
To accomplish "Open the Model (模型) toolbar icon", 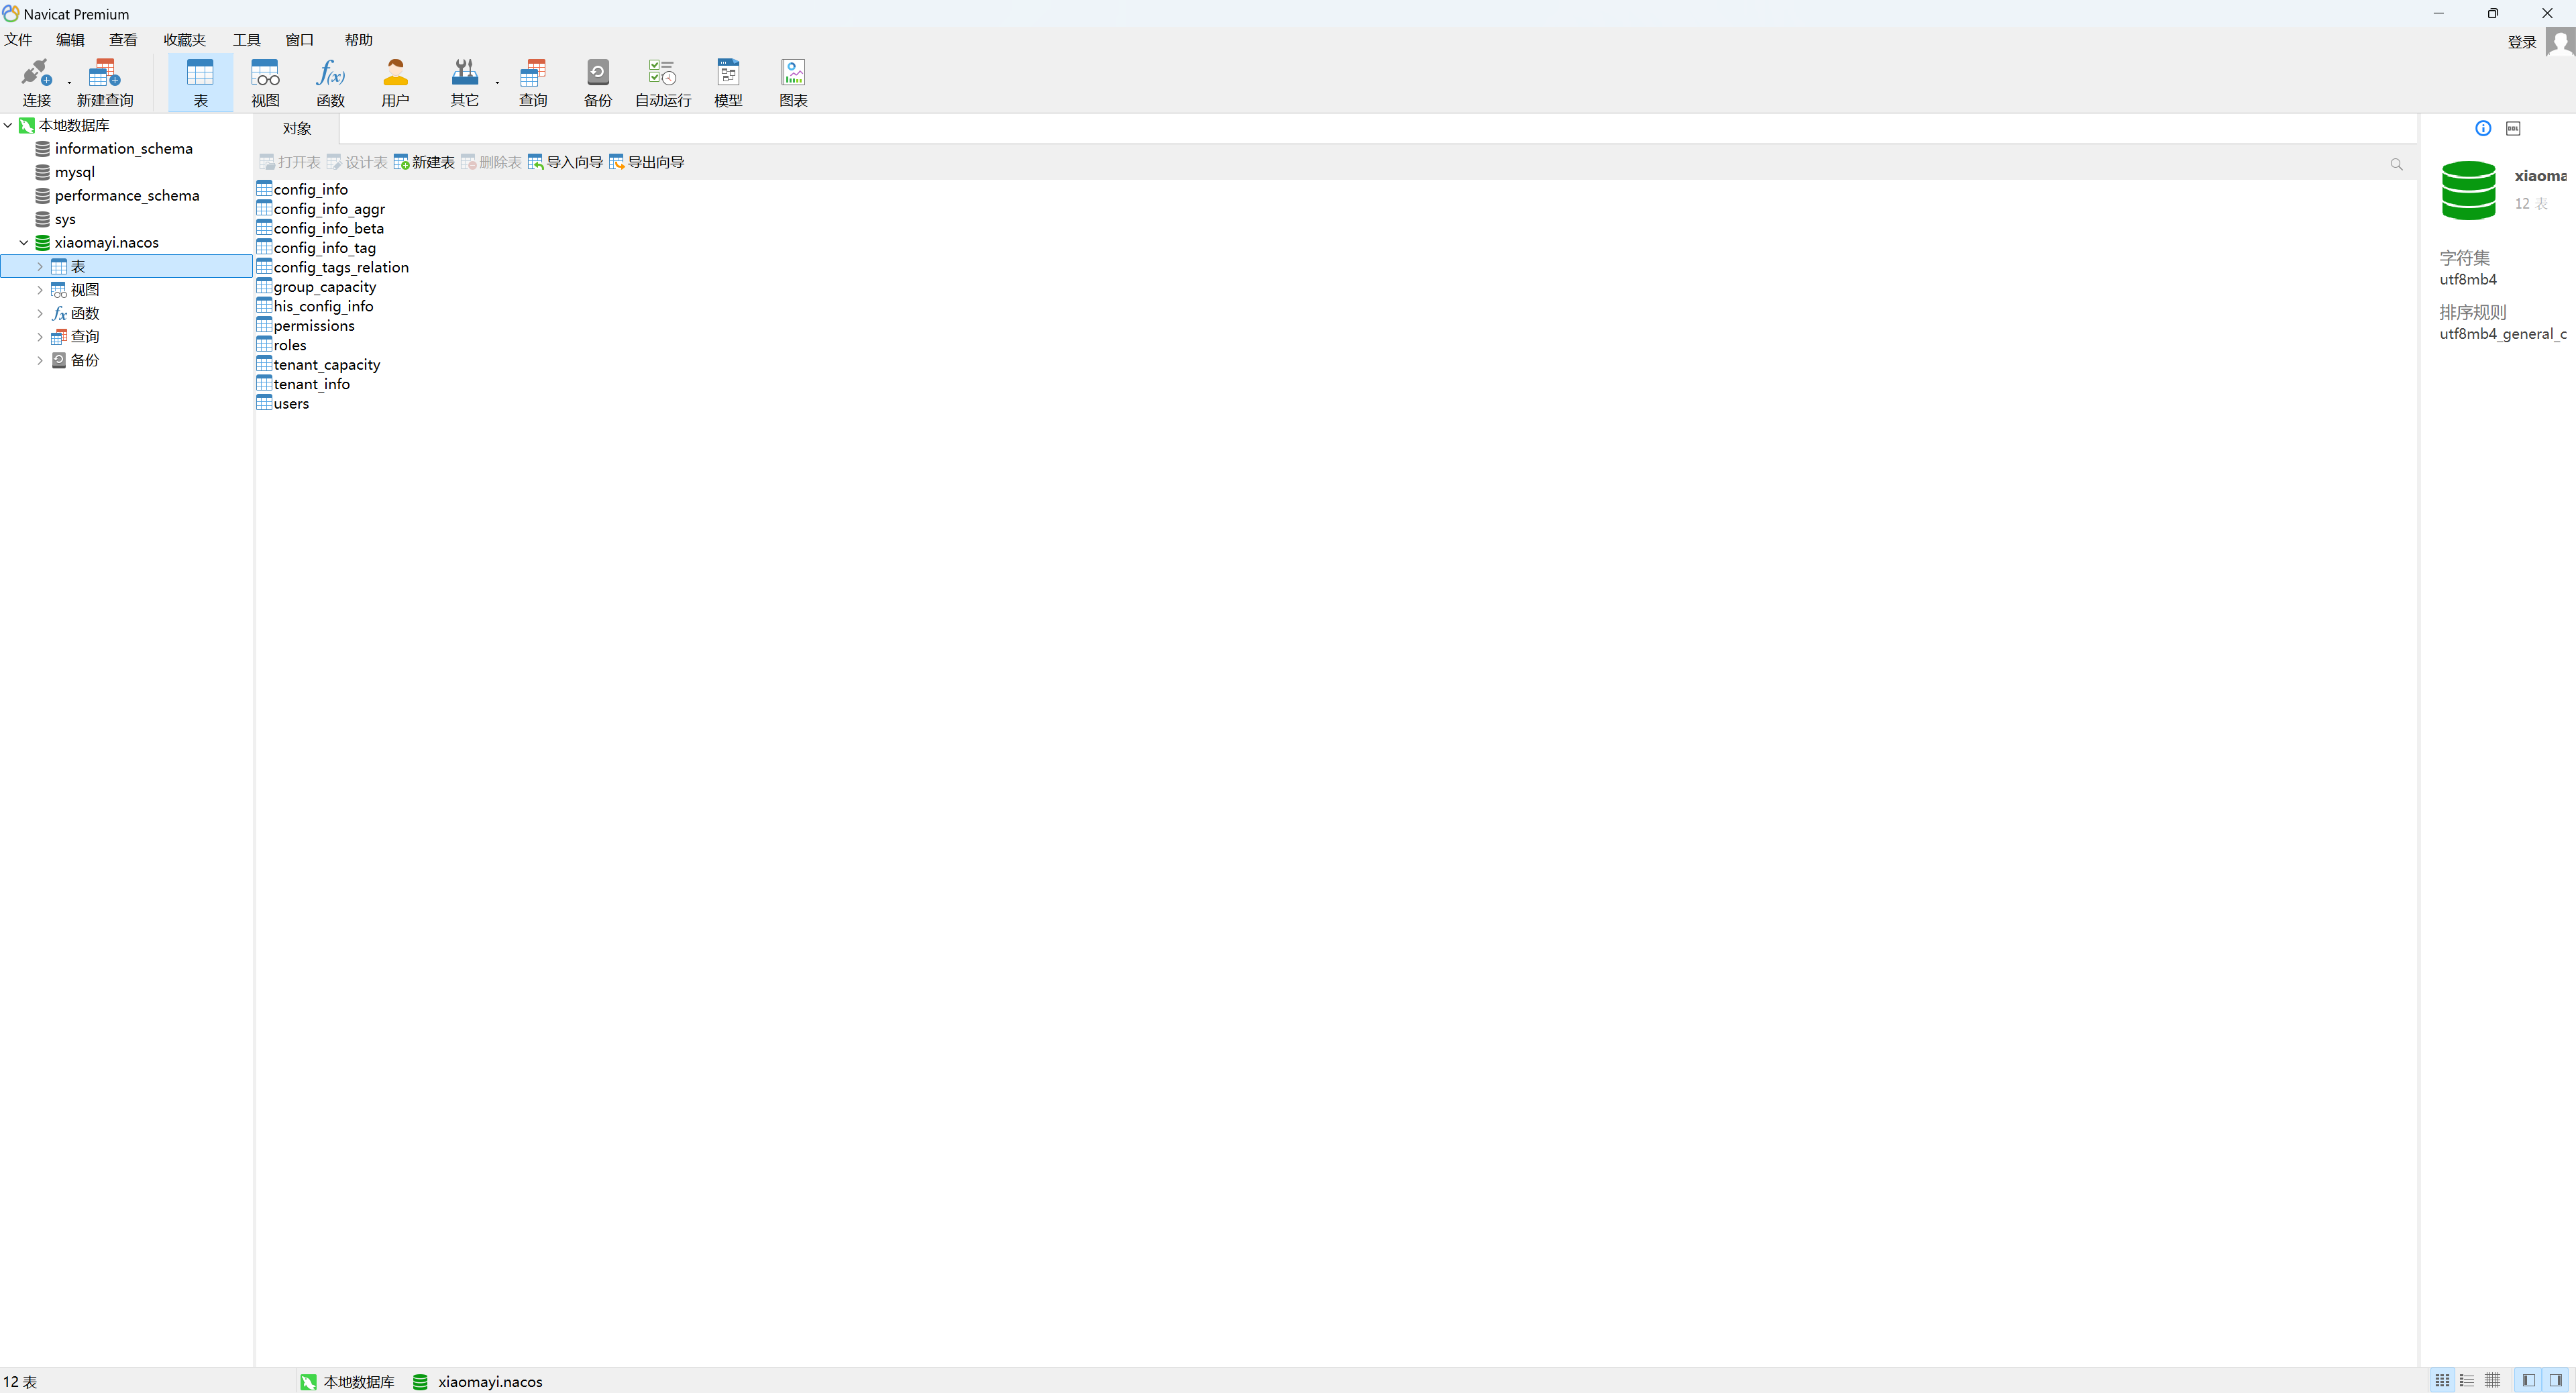I will (x=728, y=83).
